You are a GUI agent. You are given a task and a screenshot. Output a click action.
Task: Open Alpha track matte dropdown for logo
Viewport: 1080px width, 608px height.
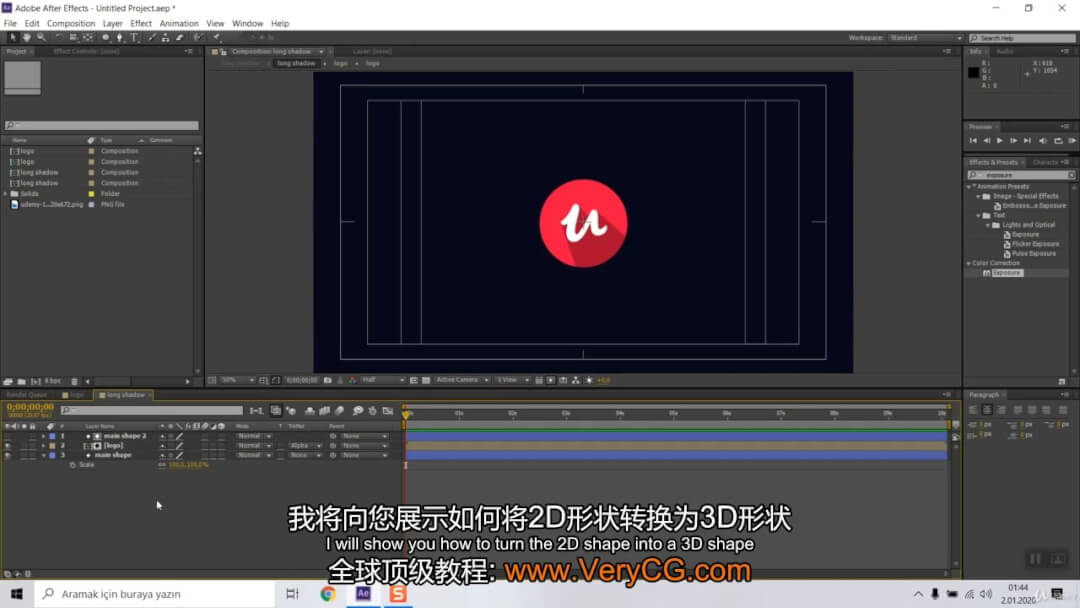point(304,445)
